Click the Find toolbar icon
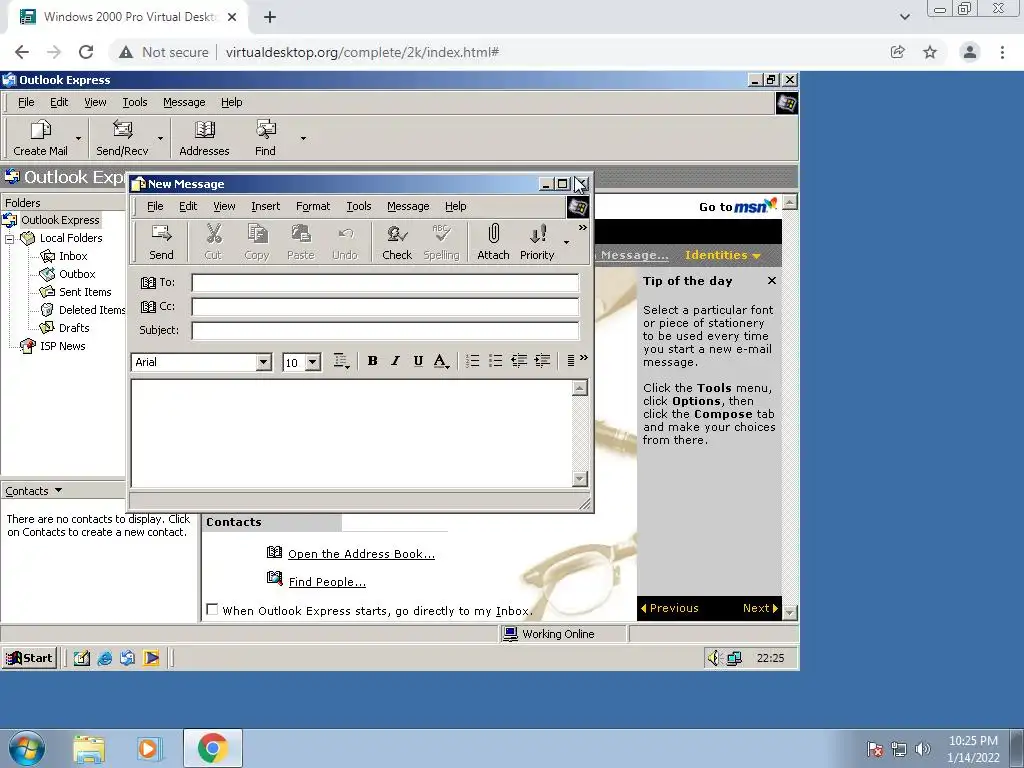The height and width of the screenshot is (768, 1024). (x=265, y=130)
